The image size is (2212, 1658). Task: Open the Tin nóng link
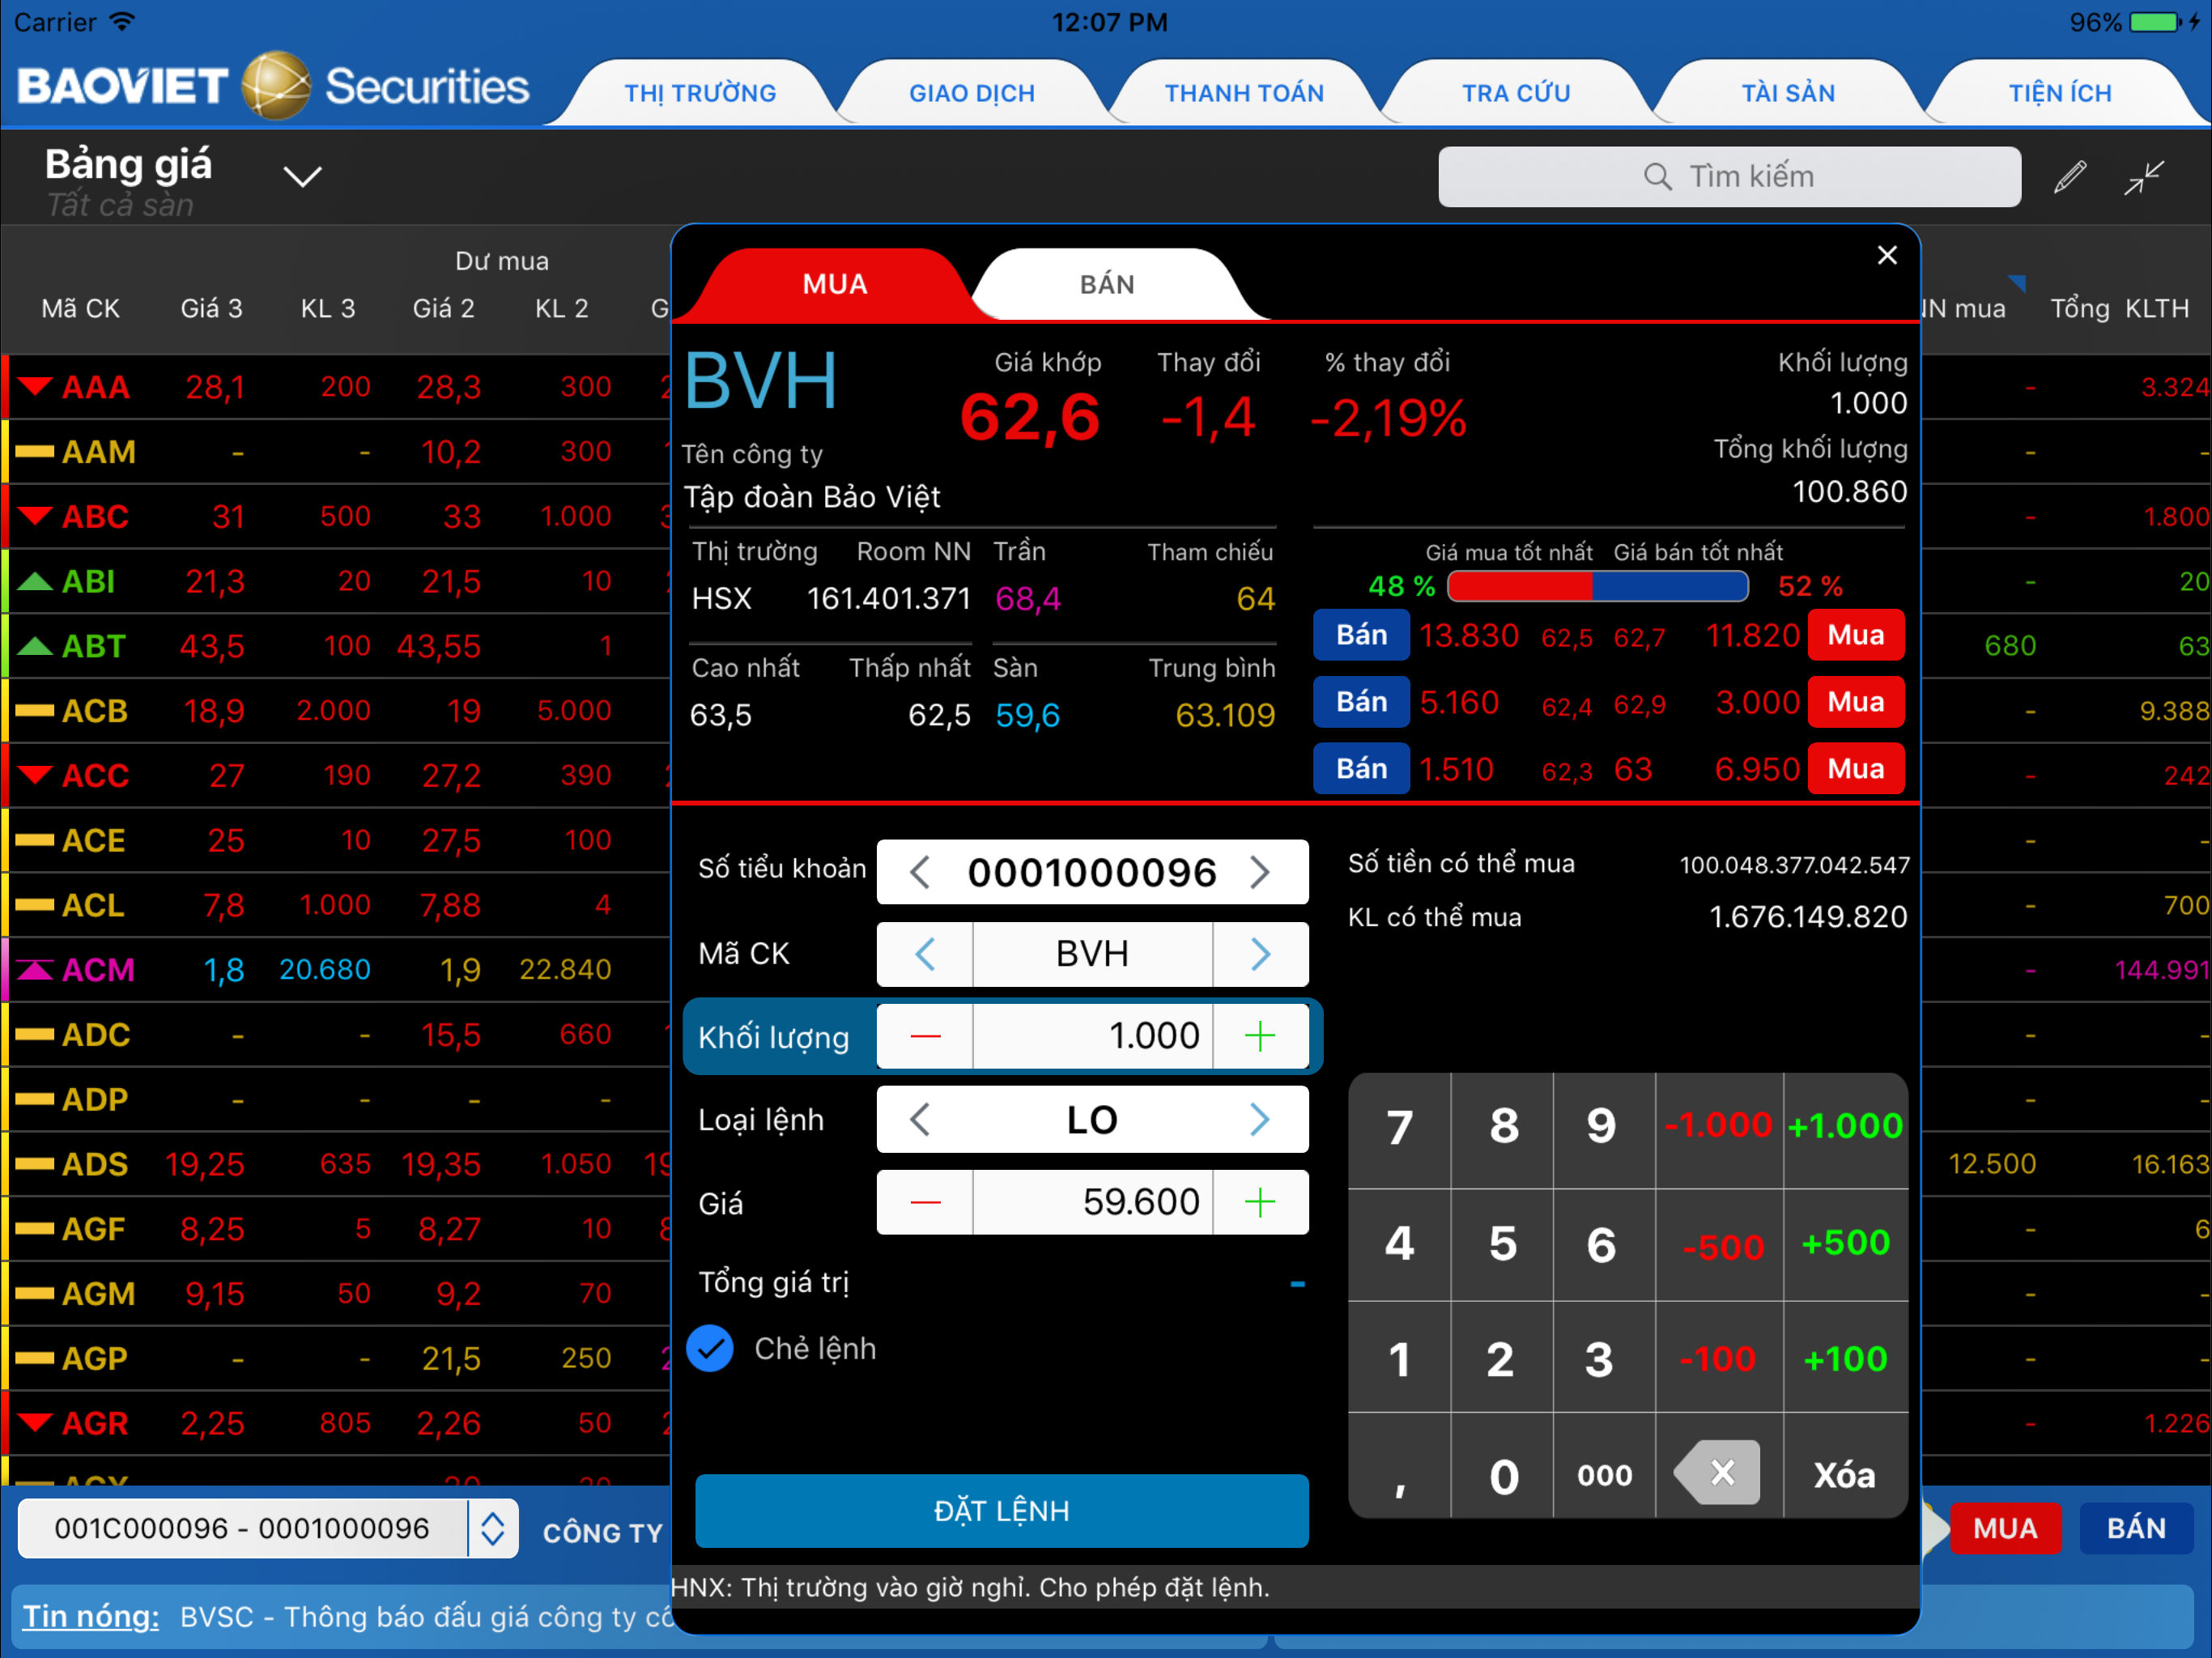point(91,1616)
